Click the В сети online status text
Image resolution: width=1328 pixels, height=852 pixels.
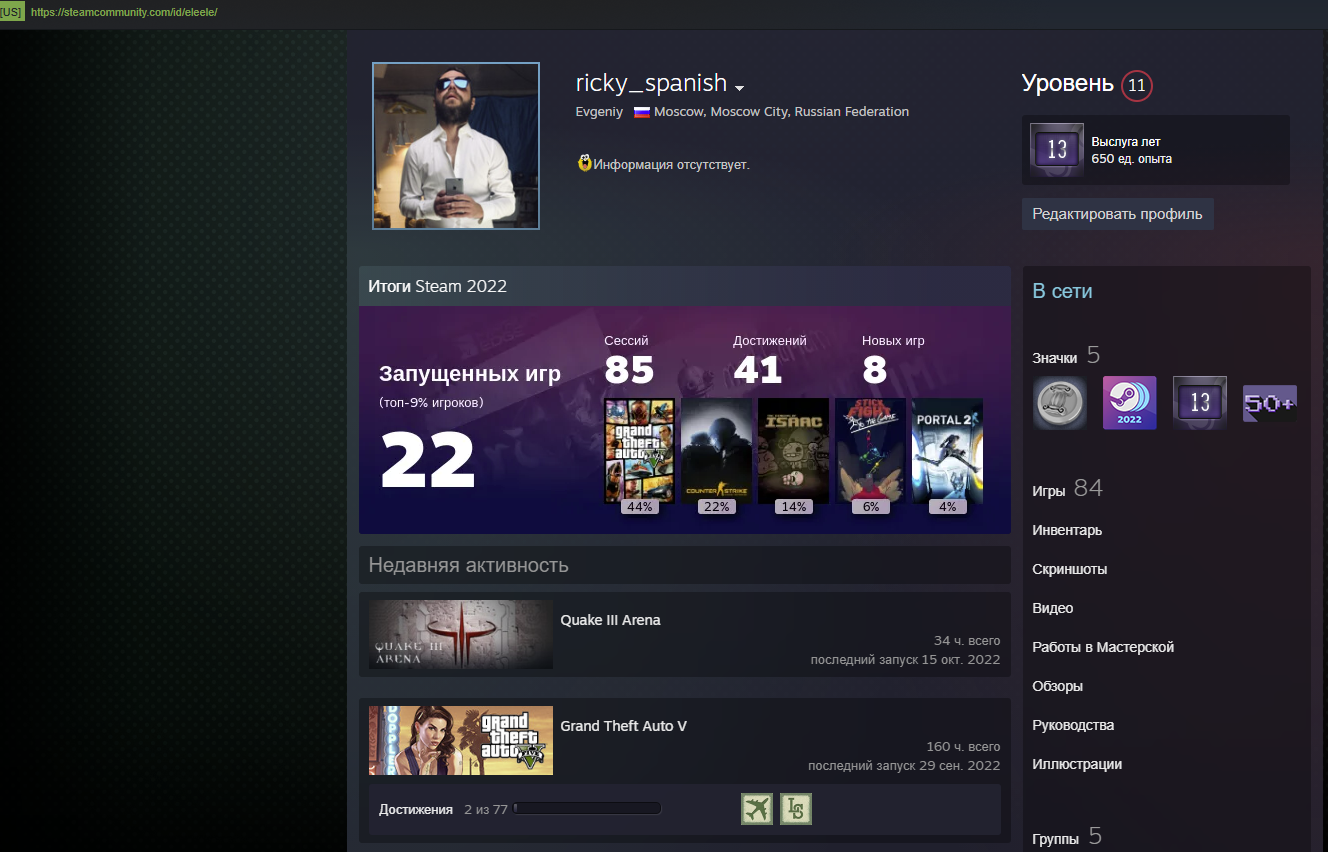1062,291
